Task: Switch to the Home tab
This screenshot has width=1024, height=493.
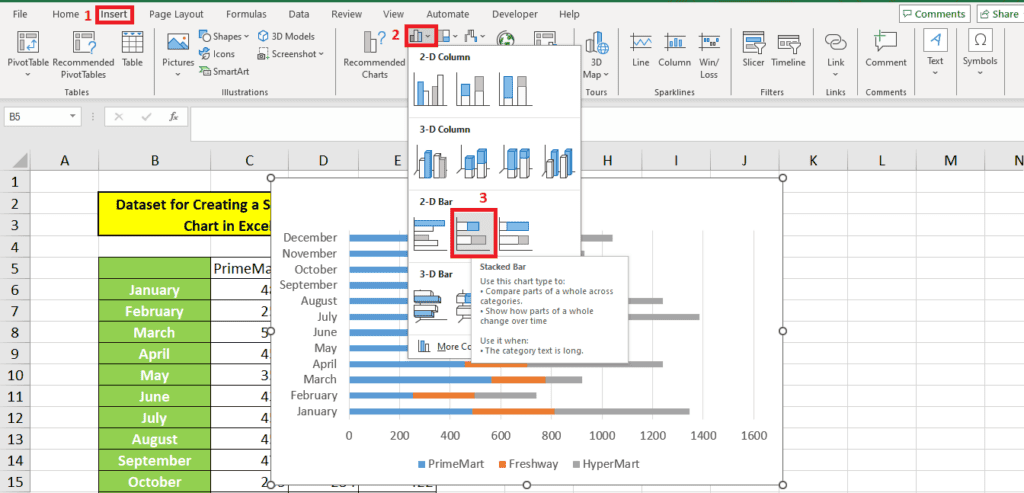Action: [x=65, y=14]
